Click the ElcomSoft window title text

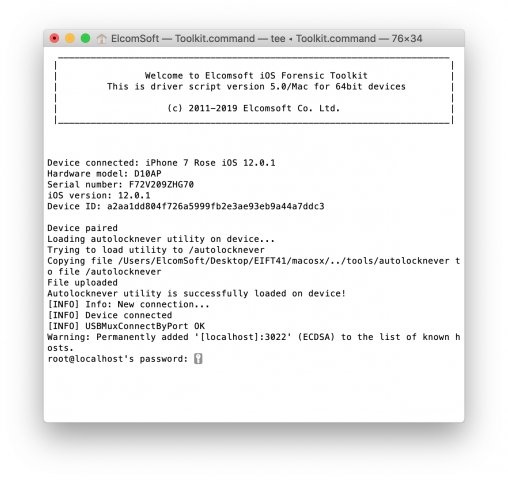point(267,38)
